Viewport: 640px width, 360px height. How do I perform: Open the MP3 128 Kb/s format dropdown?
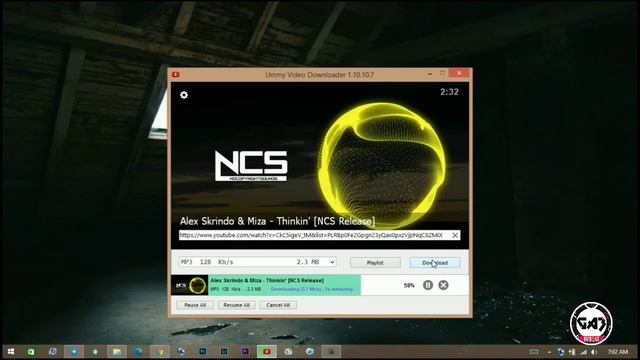(x=258, y=262)
